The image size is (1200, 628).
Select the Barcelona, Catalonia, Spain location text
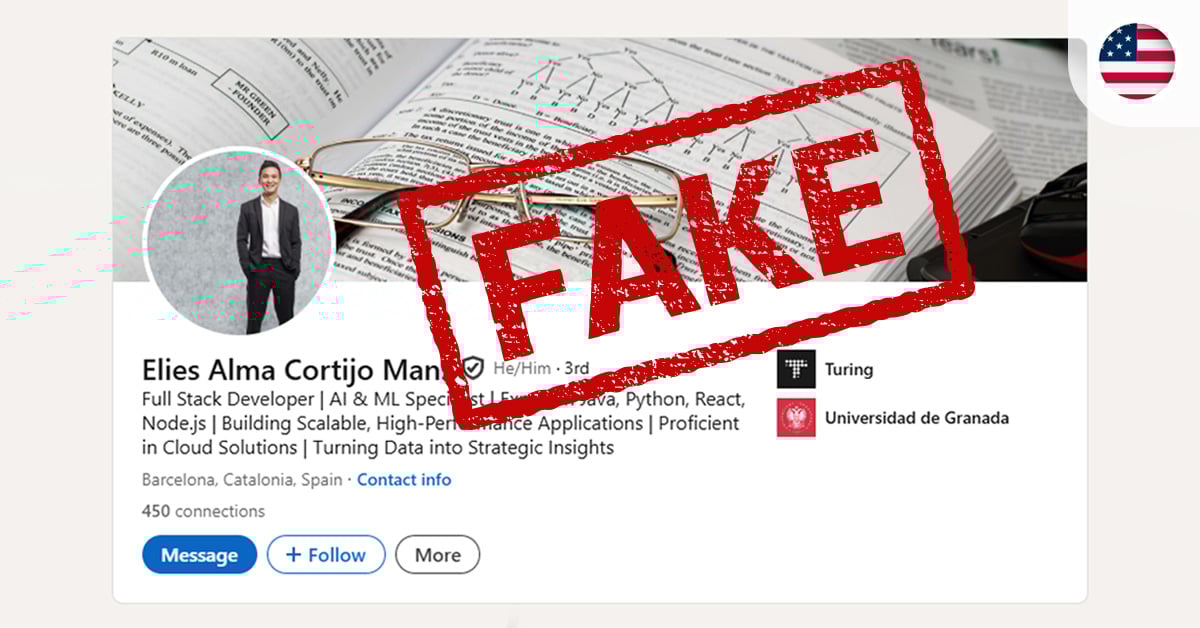pos(242,480)
